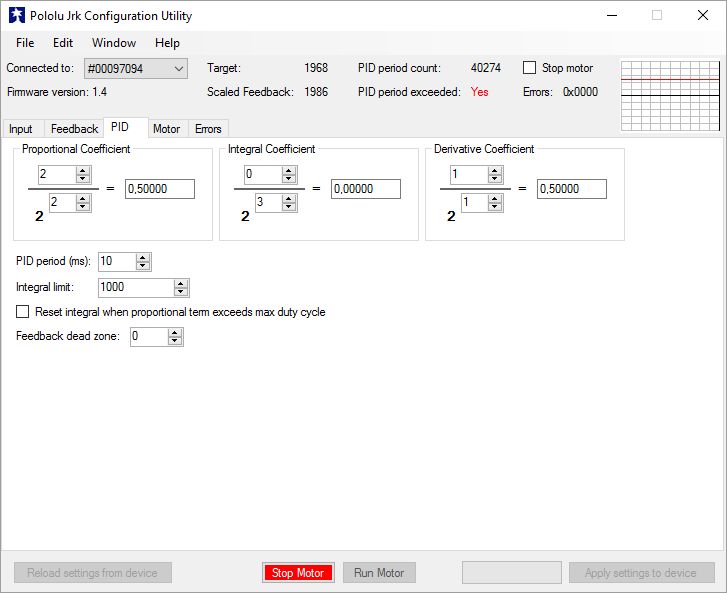The image size is (727, 593).
Task: Decrease the Derivative Coefficient numerator value
Action: coord(495,179)
